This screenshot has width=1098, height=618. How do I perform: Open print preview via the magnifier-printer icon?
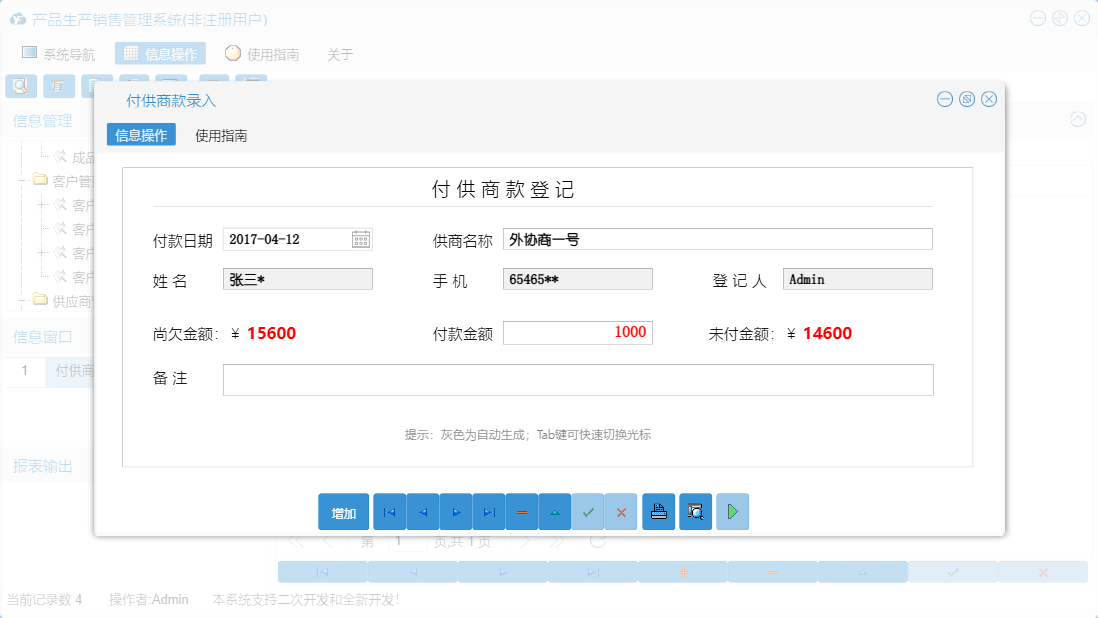[x=695, y=511]
